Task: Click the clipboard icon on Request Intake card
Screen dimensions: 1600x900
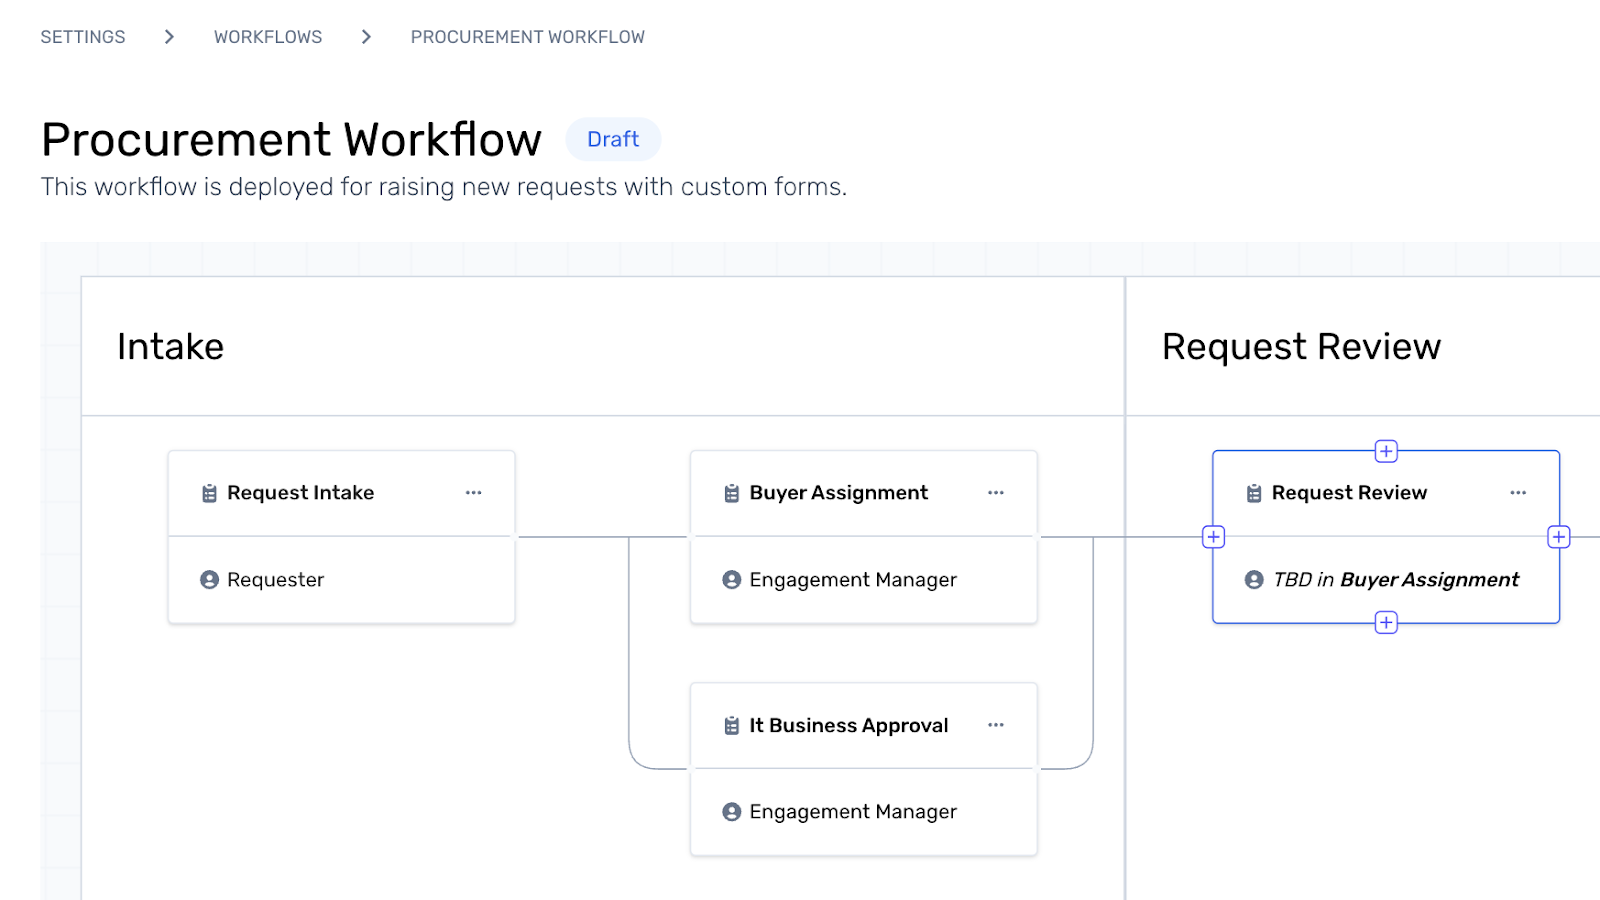Action: [209, 493]
